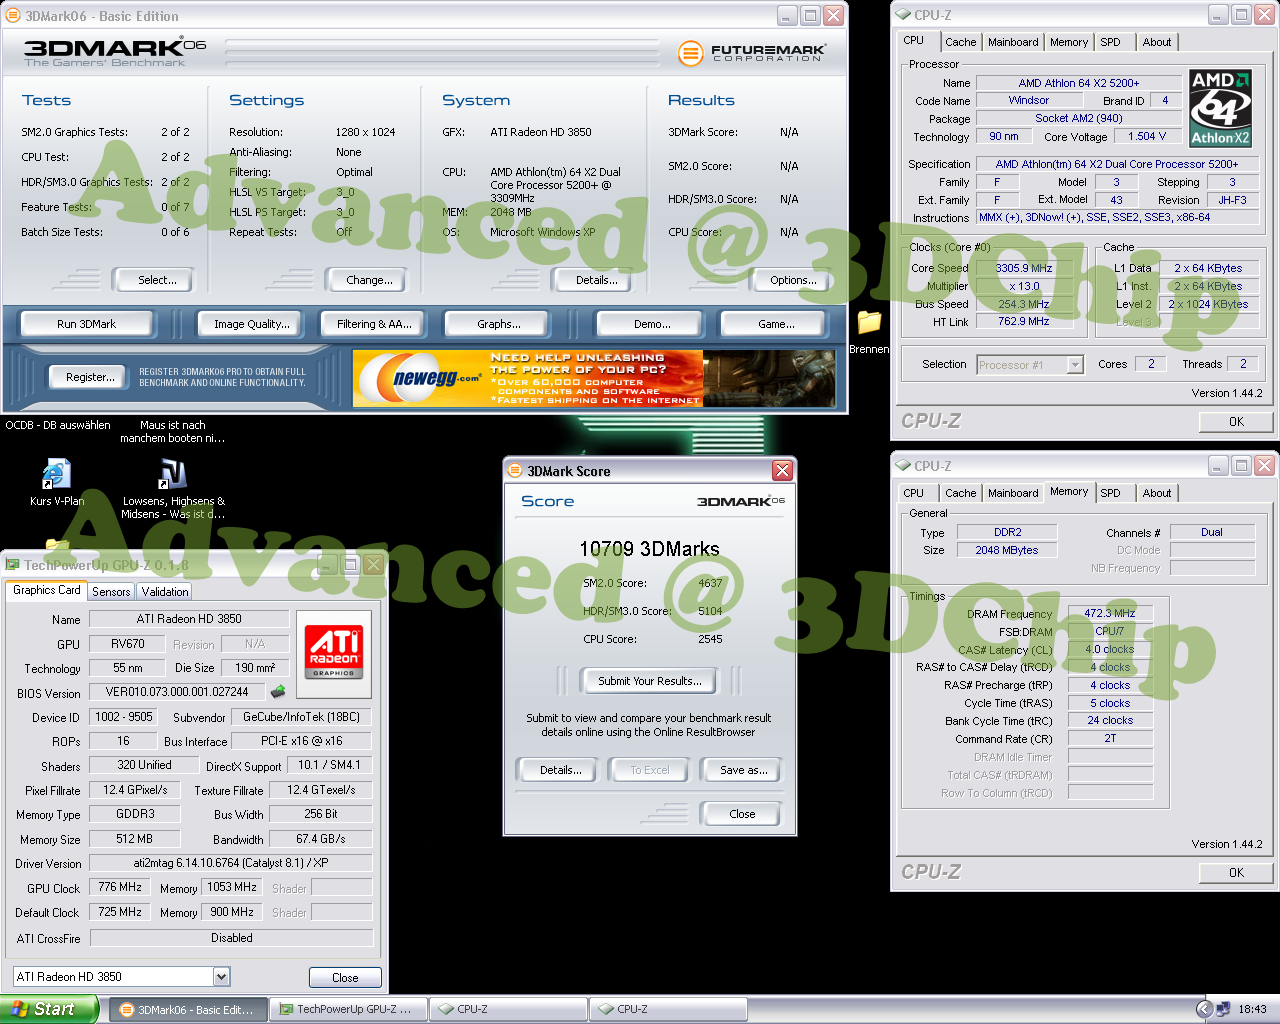Open the Mainboard tab in upper CPU-Z window
This screenshot has width=1280, height=1024.
click(1013, 42)
